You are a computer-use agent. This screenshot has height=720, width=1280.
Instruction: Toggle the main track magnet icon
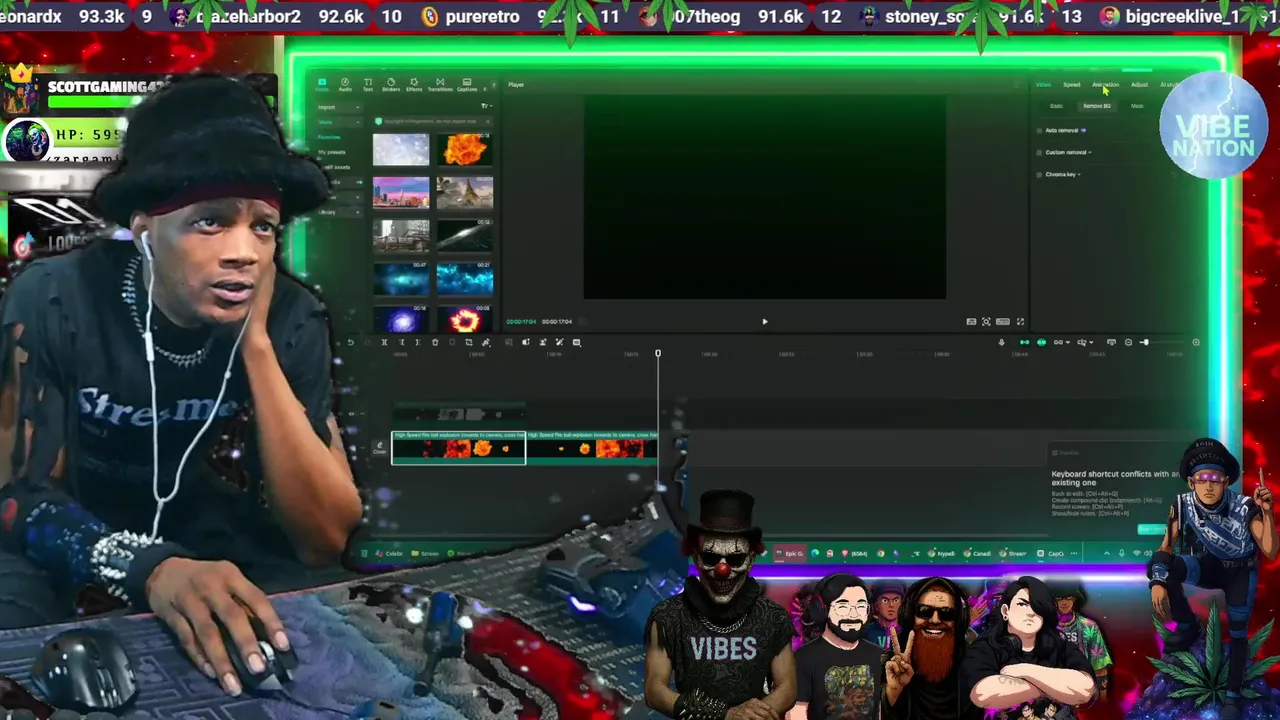[1024, 343]
